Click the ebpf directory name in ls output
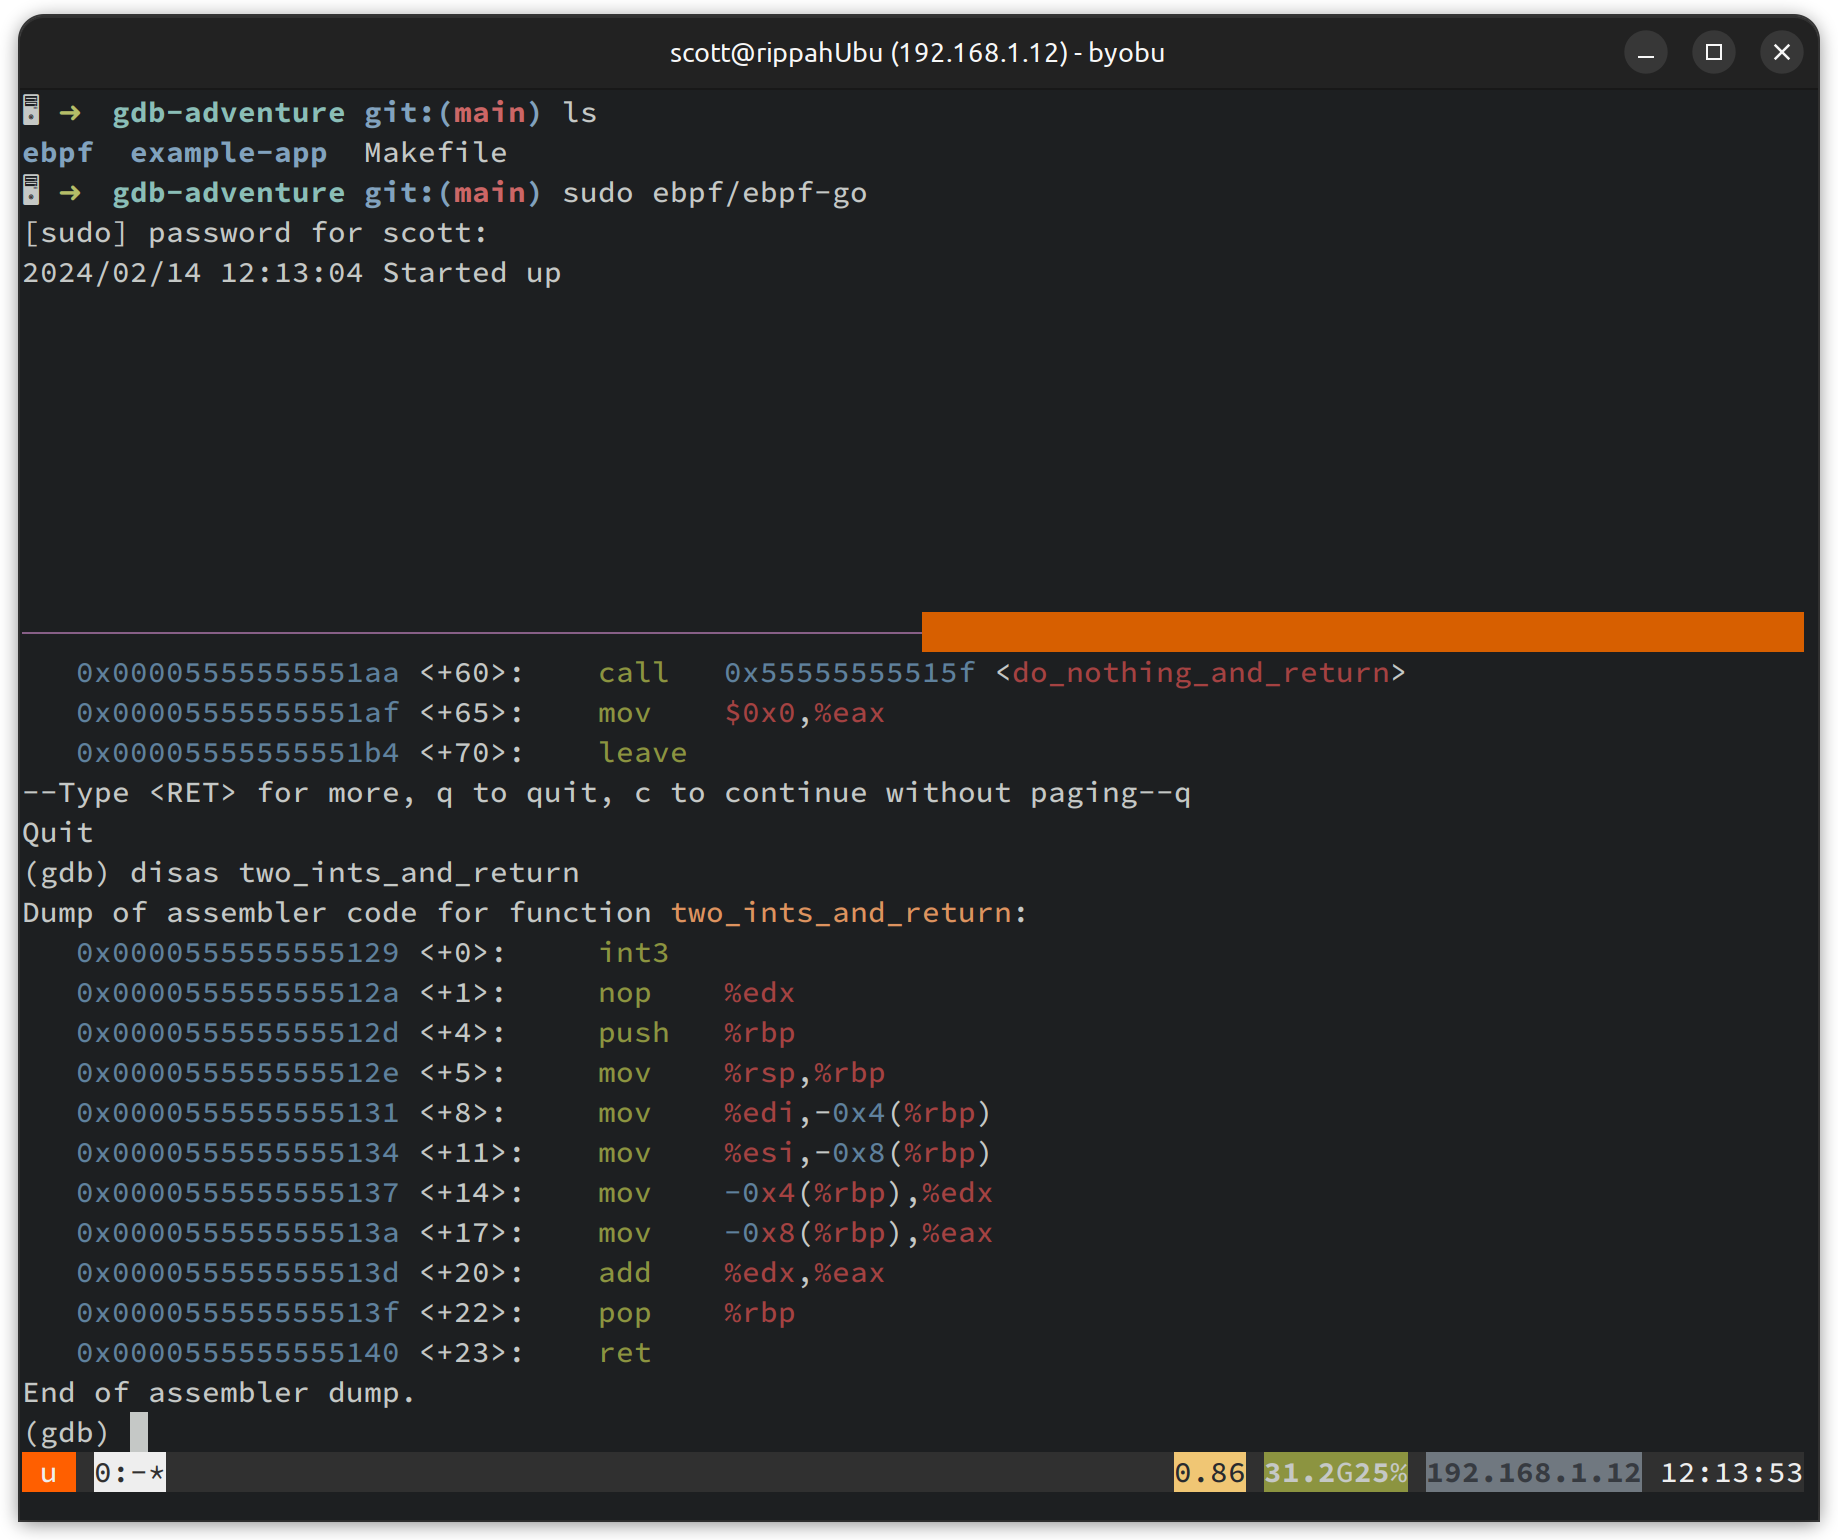The height and width of the screenshot is (1540, 1838). pyautogui.click(x=57, y=152)
